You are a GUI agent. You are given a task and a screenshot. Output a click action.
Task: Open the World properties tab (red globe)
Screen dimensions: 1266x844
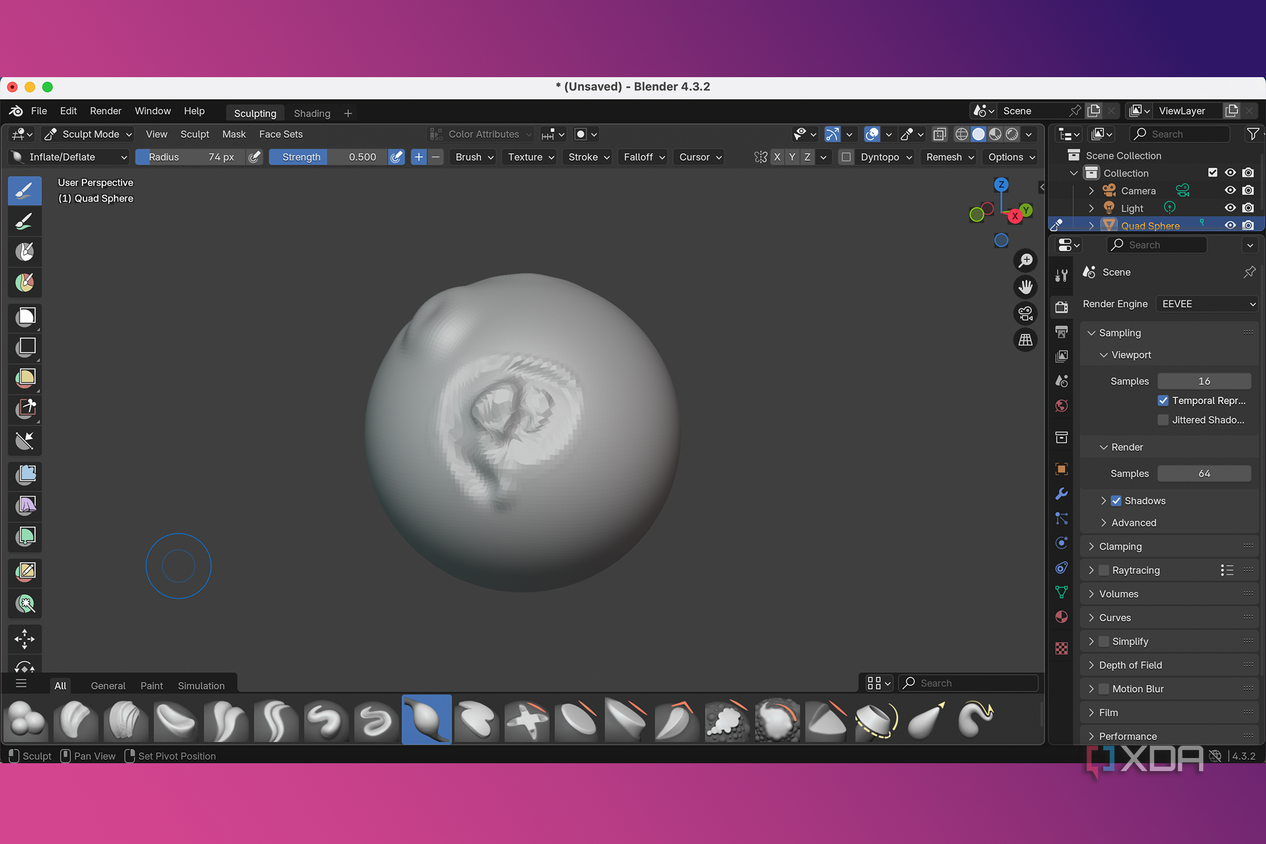coord(1061,406)
